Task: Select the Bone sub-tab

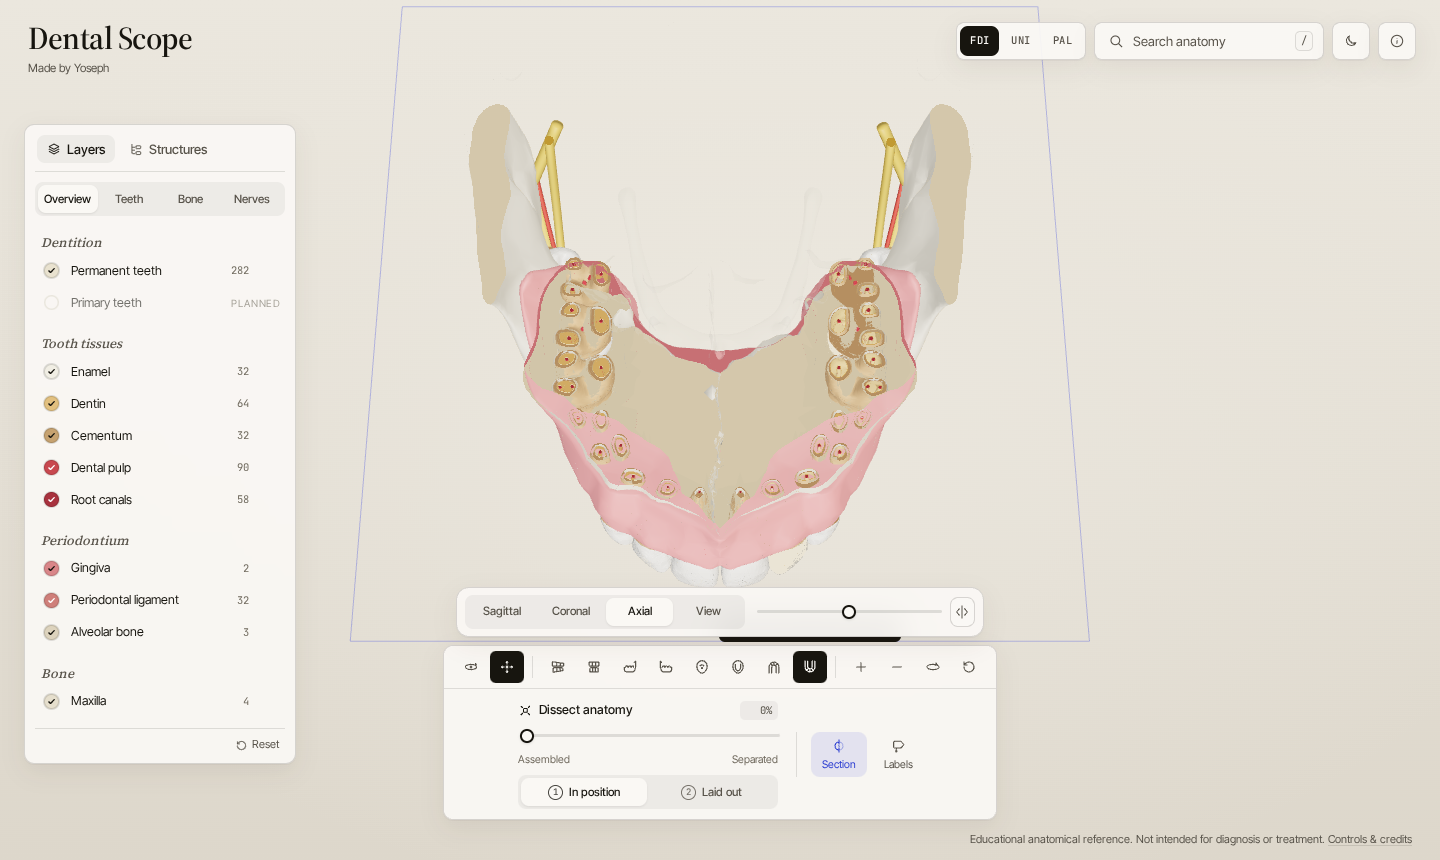Action: (x=190, y=199)
